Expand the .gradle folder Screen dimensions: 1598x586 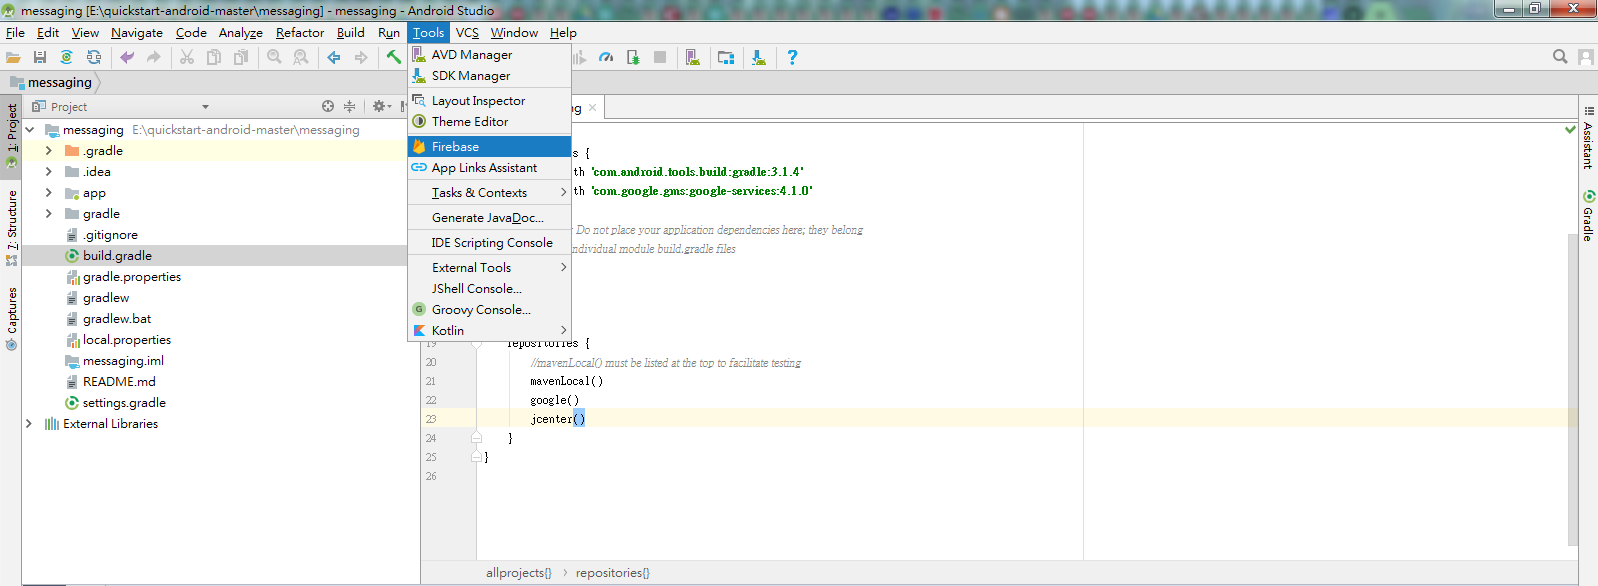pos(49,151)
